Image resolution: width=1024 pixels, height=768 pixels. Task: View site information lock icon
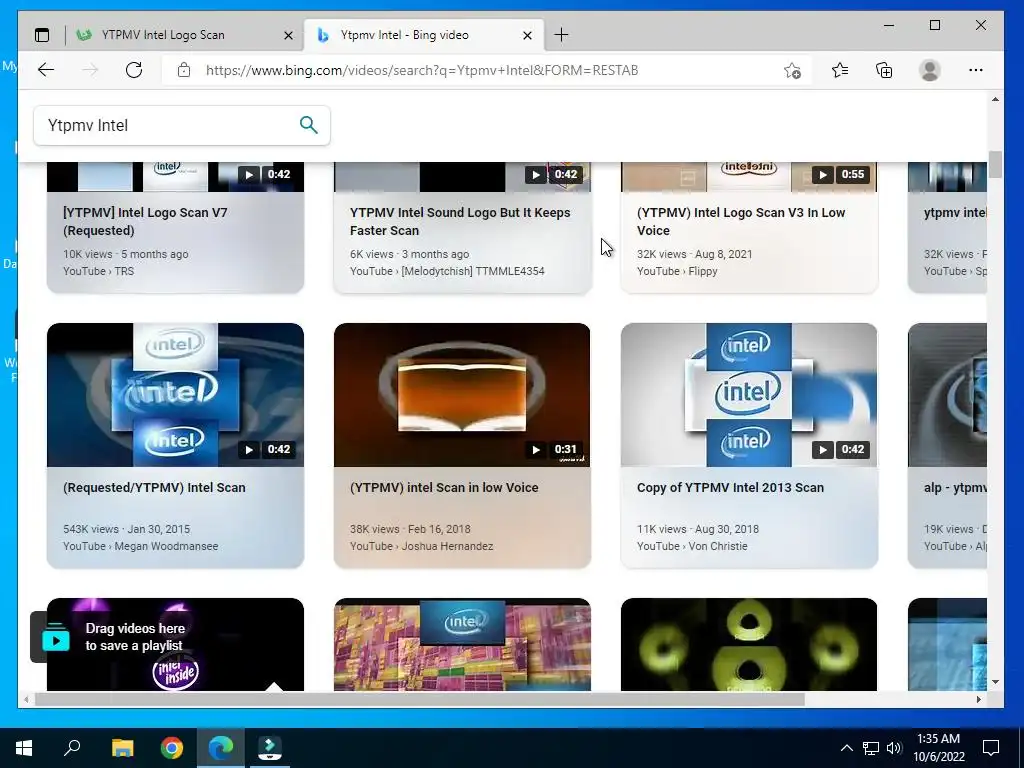(184, 70)
